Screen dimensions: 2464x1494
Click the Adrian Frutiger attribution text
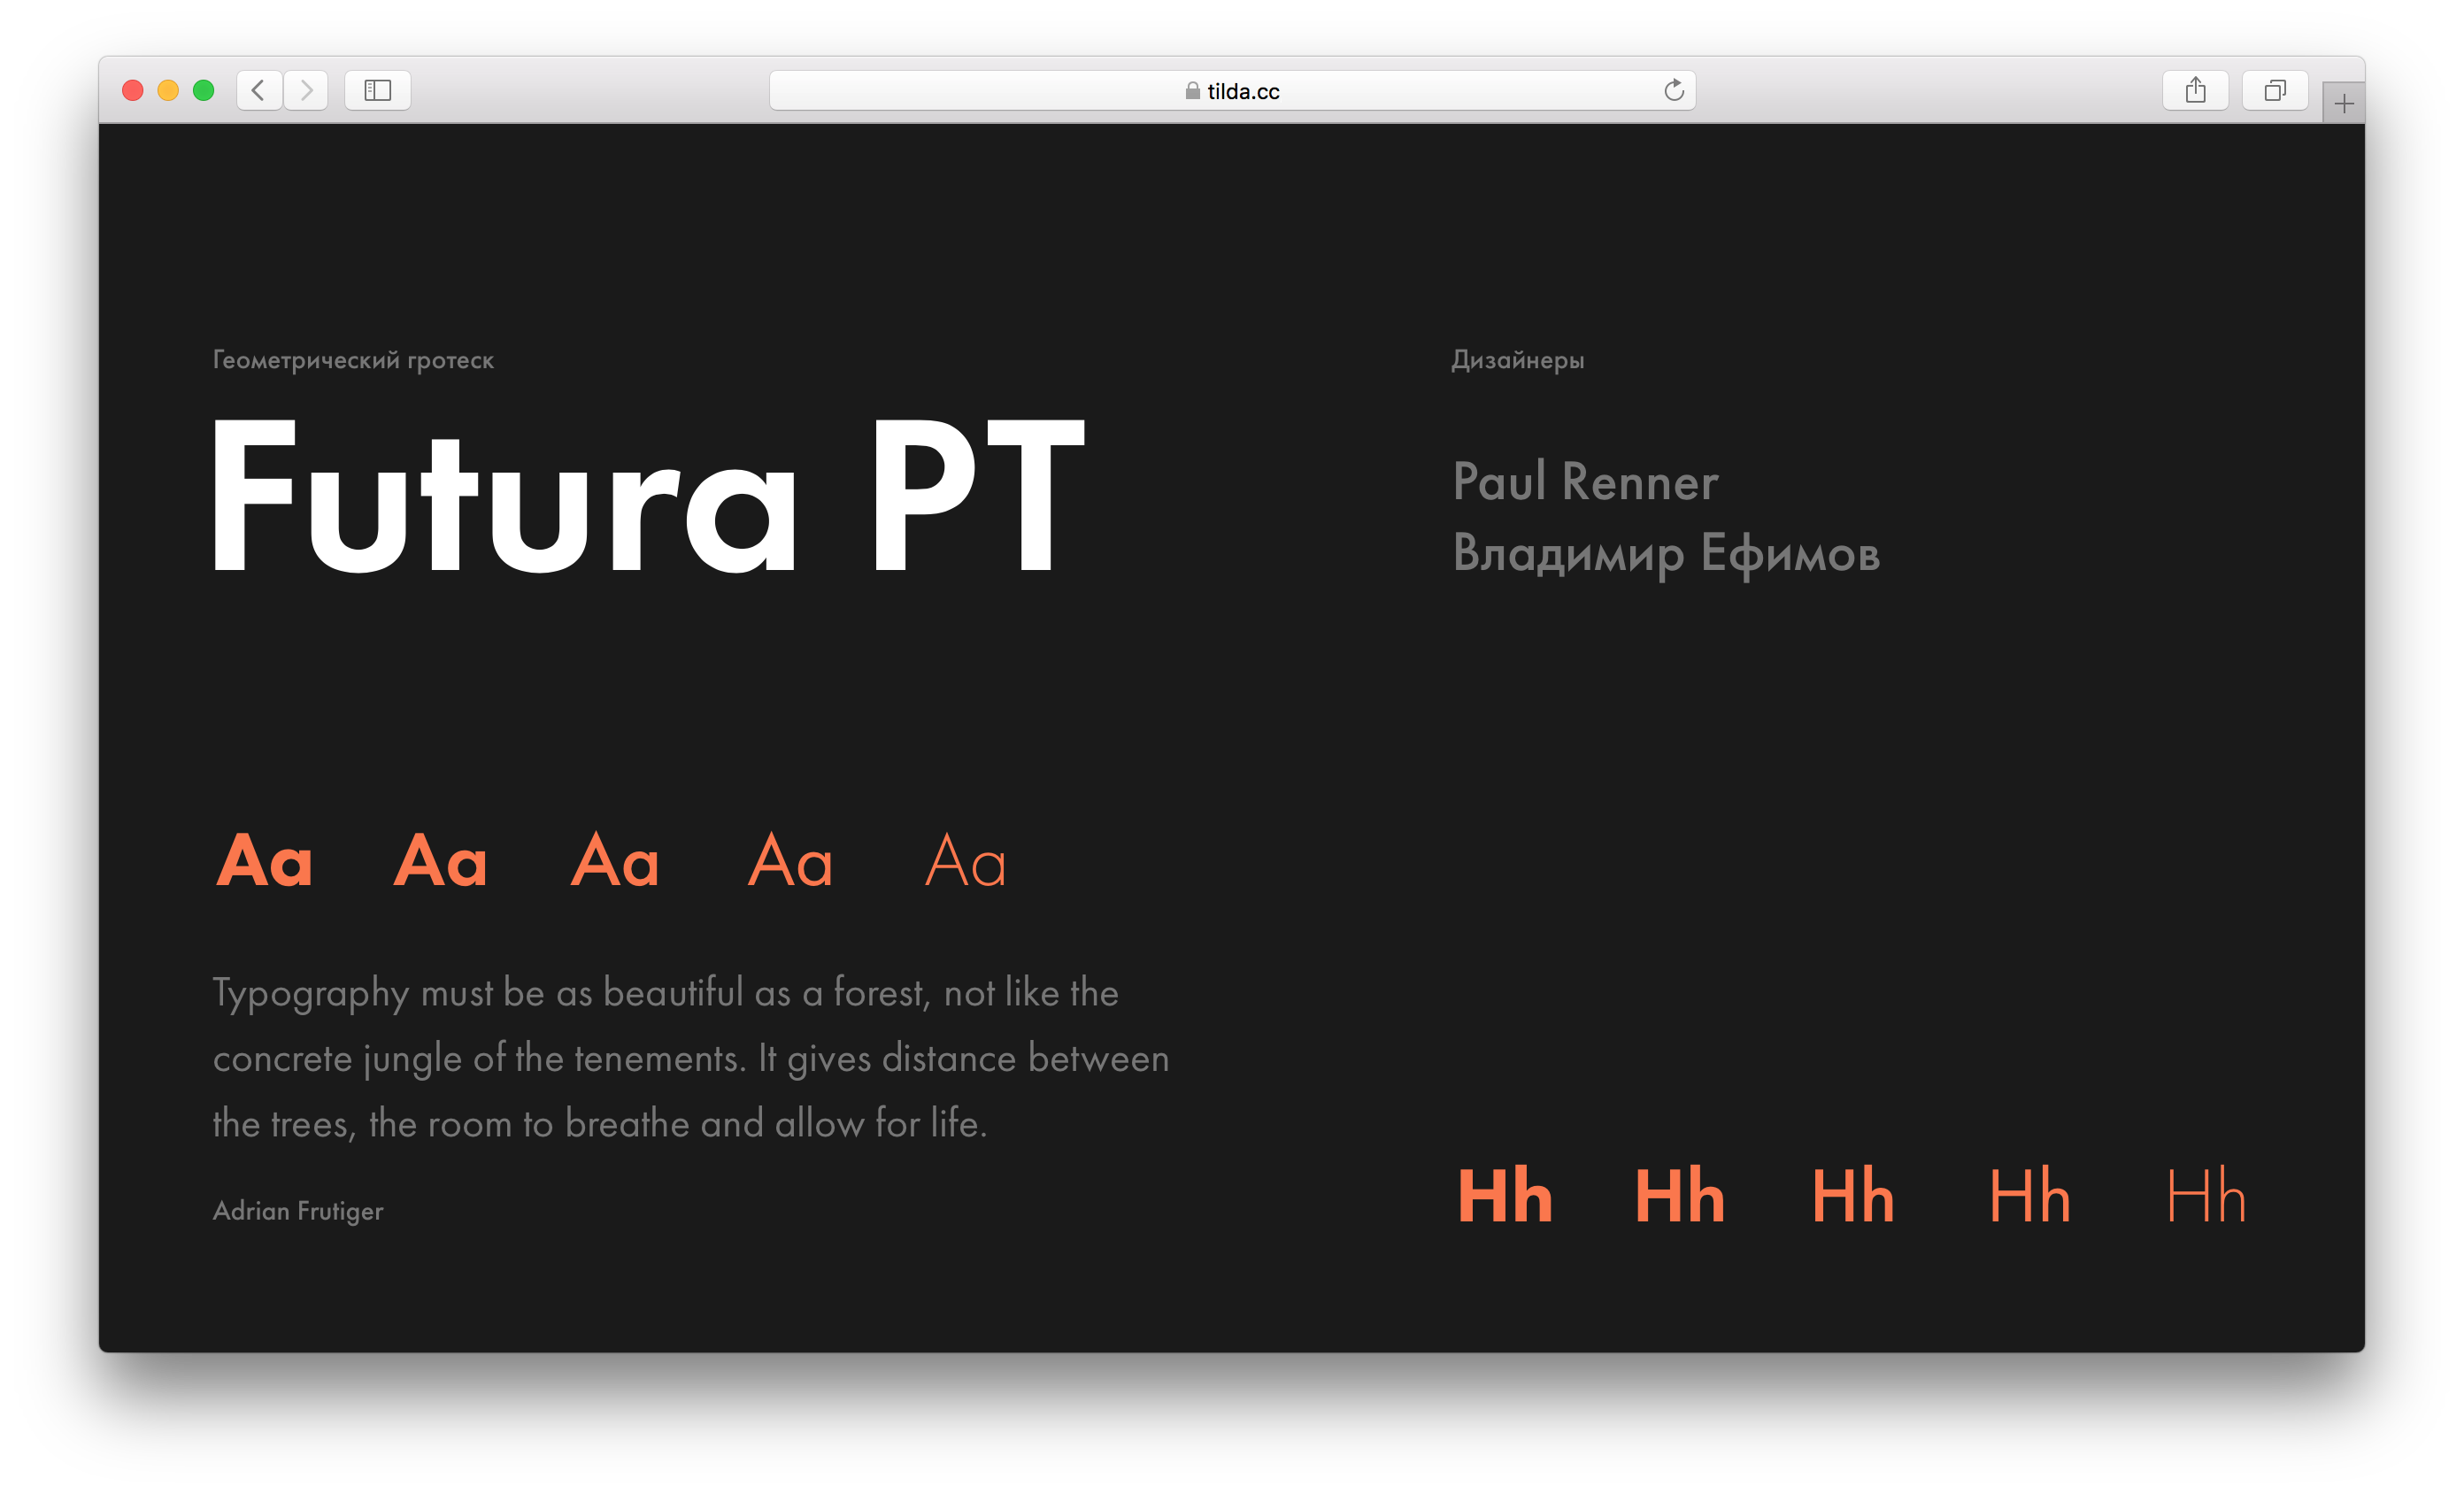pyautogui.click(x=298, y=1211)
